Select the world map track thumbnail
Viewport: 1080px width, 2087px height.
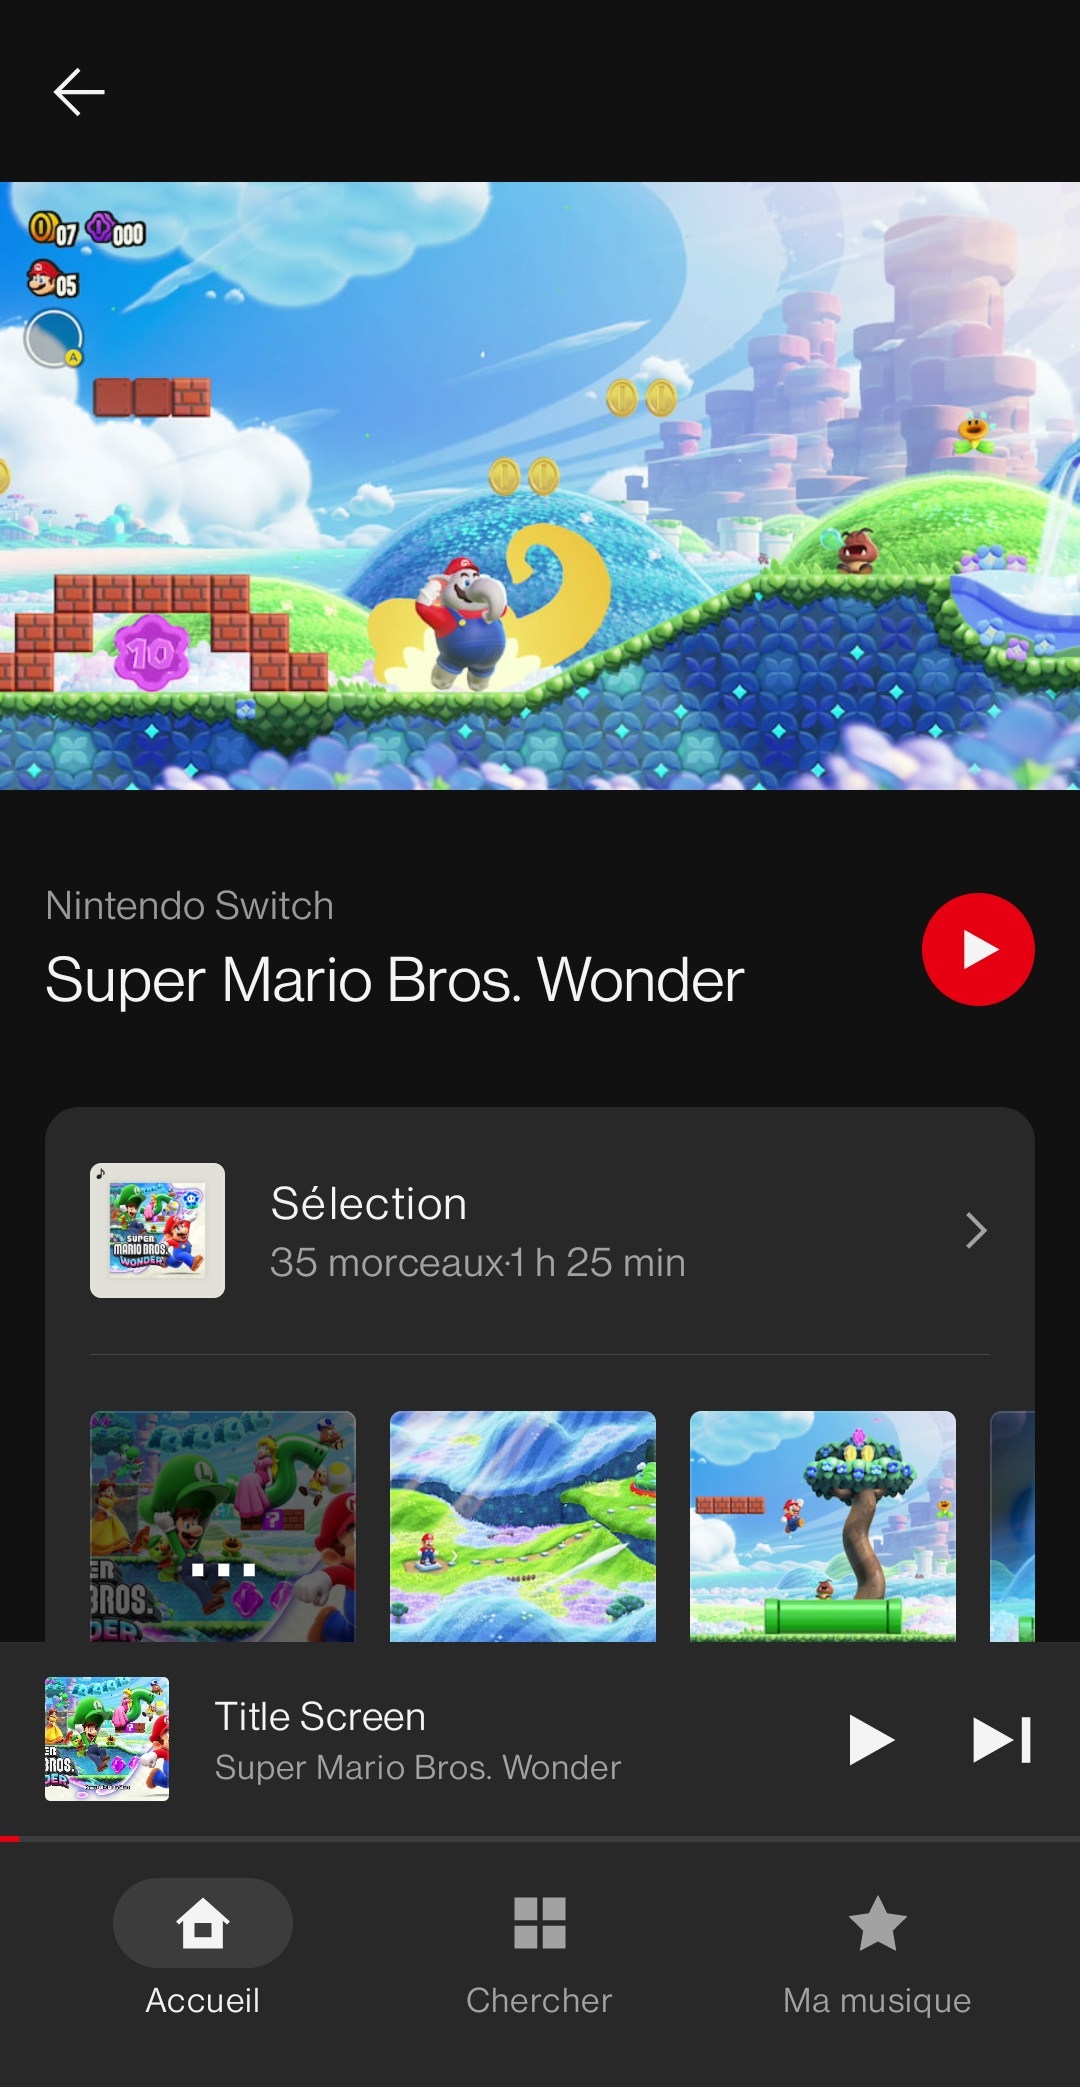(x=523, y=1526)
